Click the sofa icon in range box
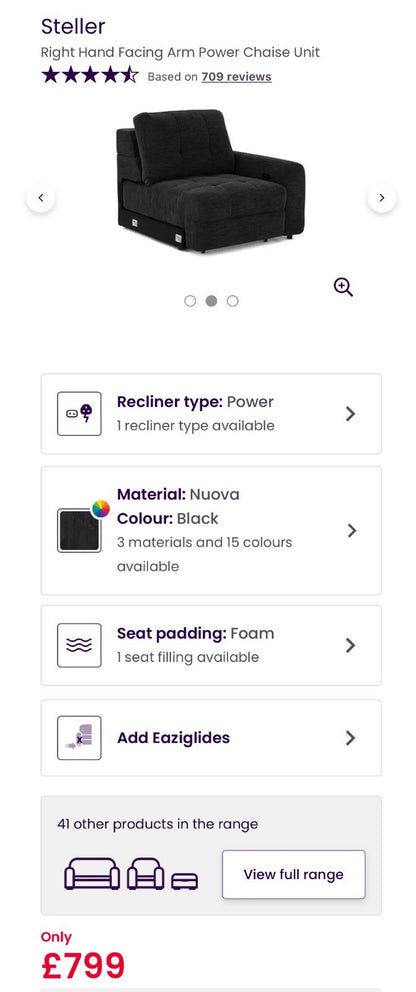416x992 pixels. [x=92, y=874]
